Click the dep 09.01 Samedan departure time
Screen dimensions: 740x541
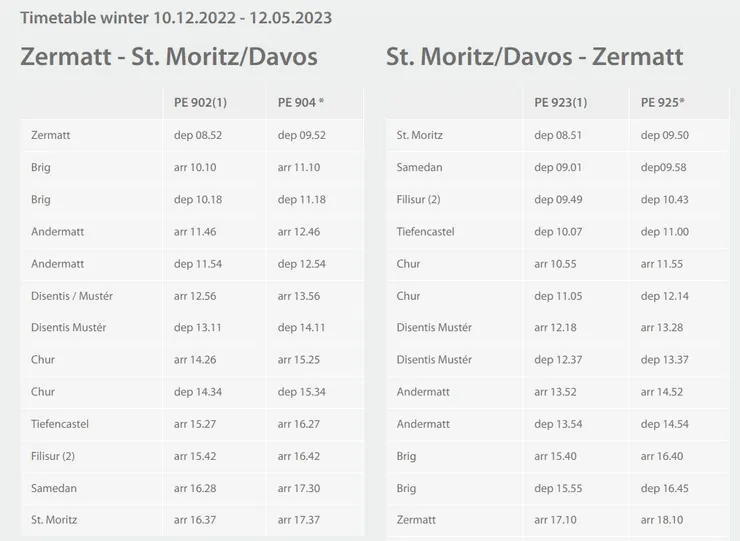coord(558,167)
